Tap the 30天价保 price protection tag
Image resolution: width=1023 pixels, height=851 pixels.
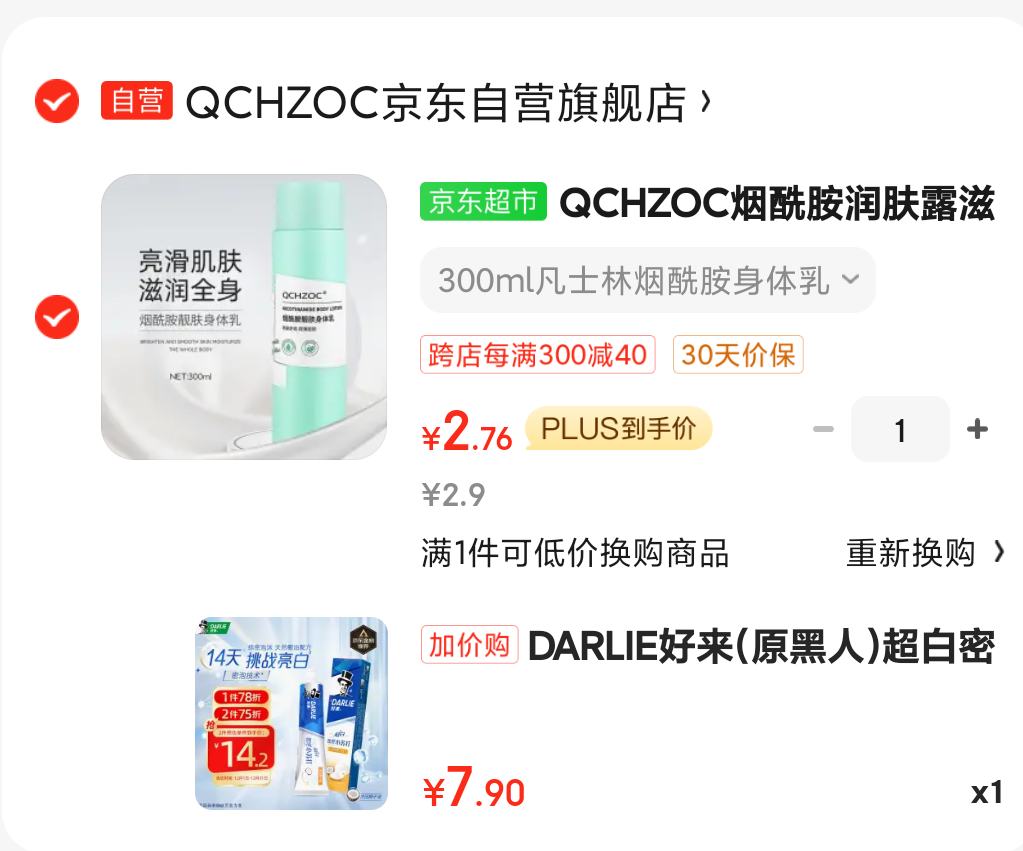738,354
